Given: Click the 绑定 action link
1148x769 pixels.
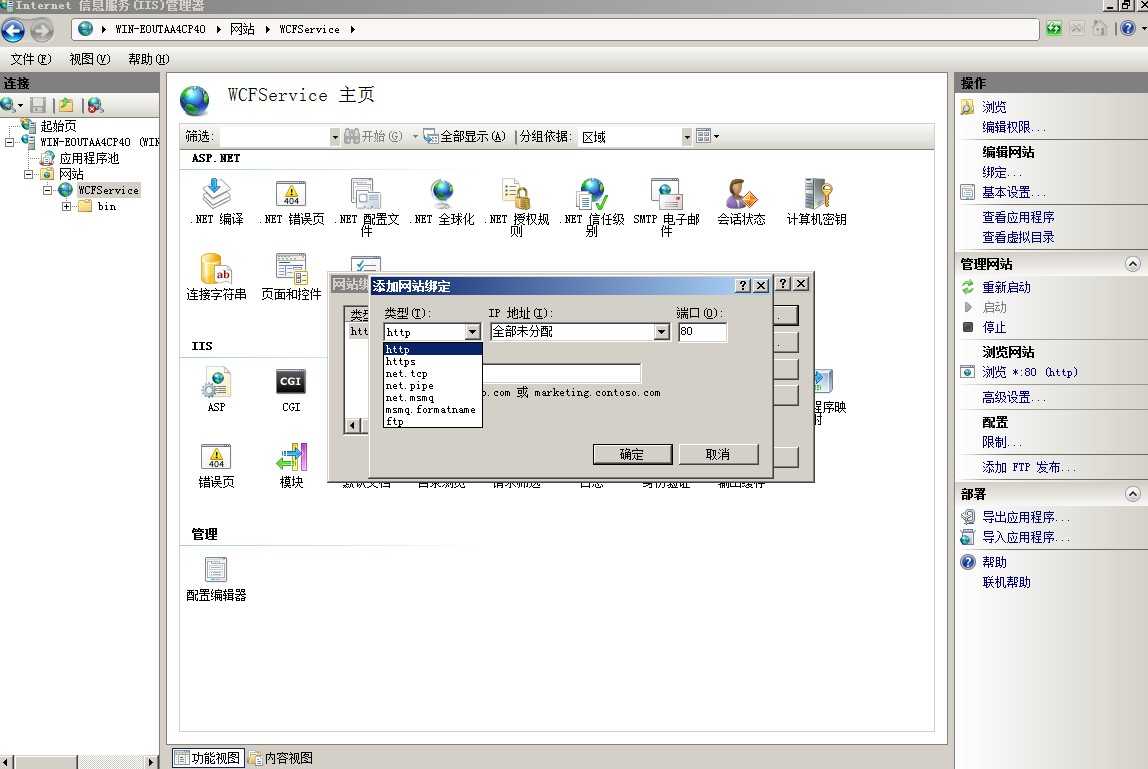Looking at the screenshot, I should 1001,173.
